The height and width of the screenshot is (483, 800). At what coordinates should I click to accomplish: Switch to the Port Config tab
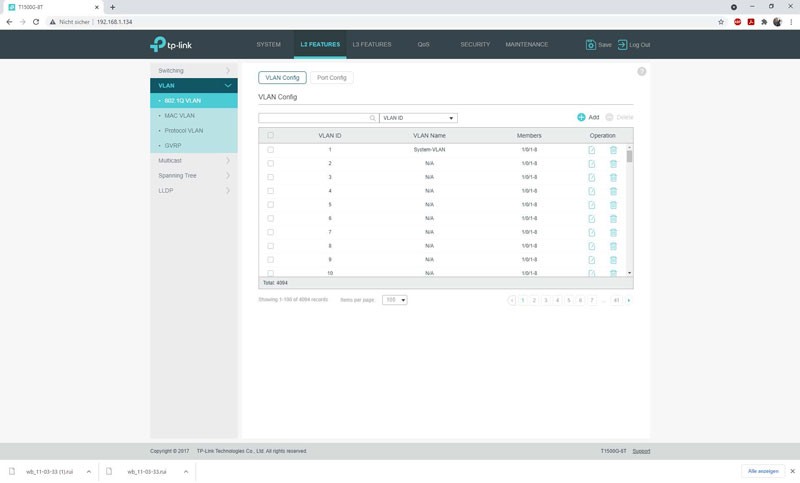click(333, 77)
